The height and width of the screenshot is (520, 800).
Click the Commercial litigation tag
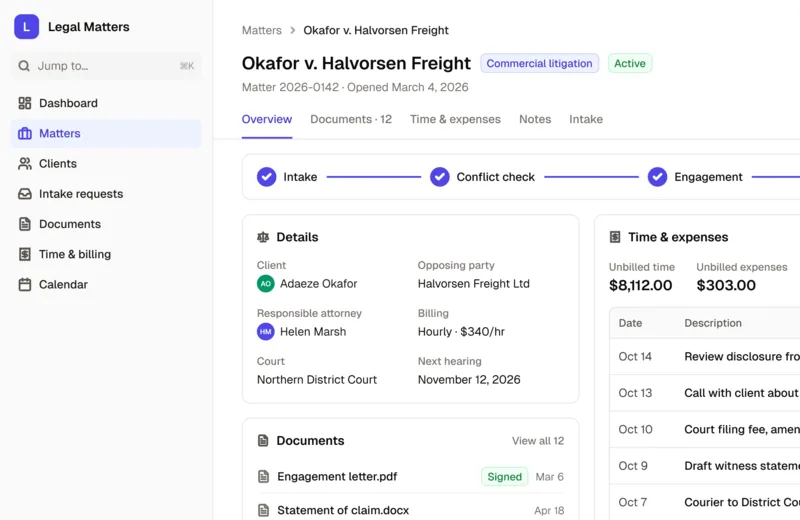tap(539, 63)
